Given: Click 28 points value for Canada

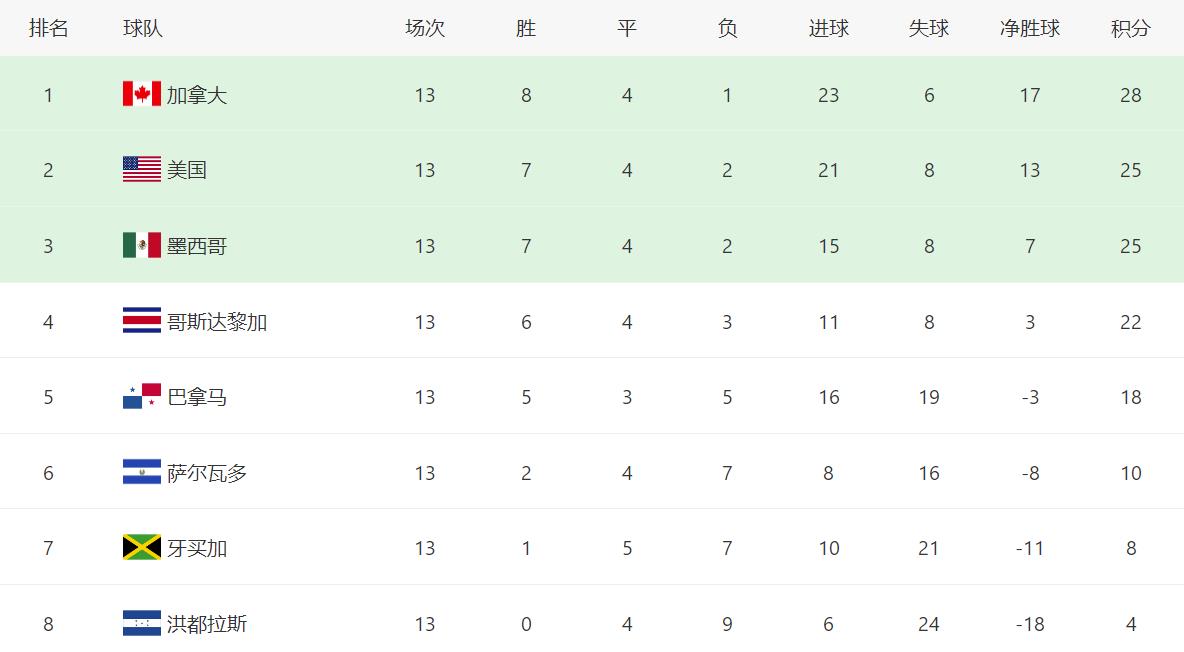Looking at the screenshot, I should pos(1130,95).
